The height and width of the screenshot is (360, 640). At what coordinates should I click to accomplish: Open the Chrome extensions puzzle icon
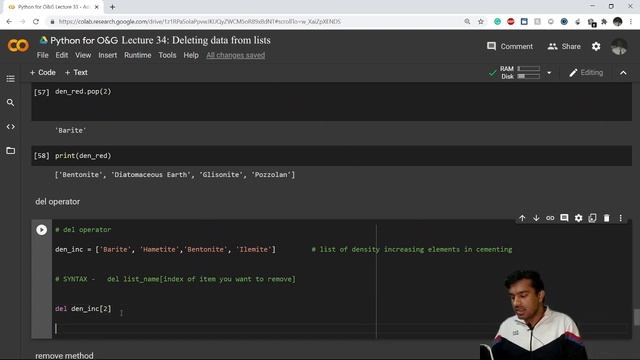coord(604,22)
